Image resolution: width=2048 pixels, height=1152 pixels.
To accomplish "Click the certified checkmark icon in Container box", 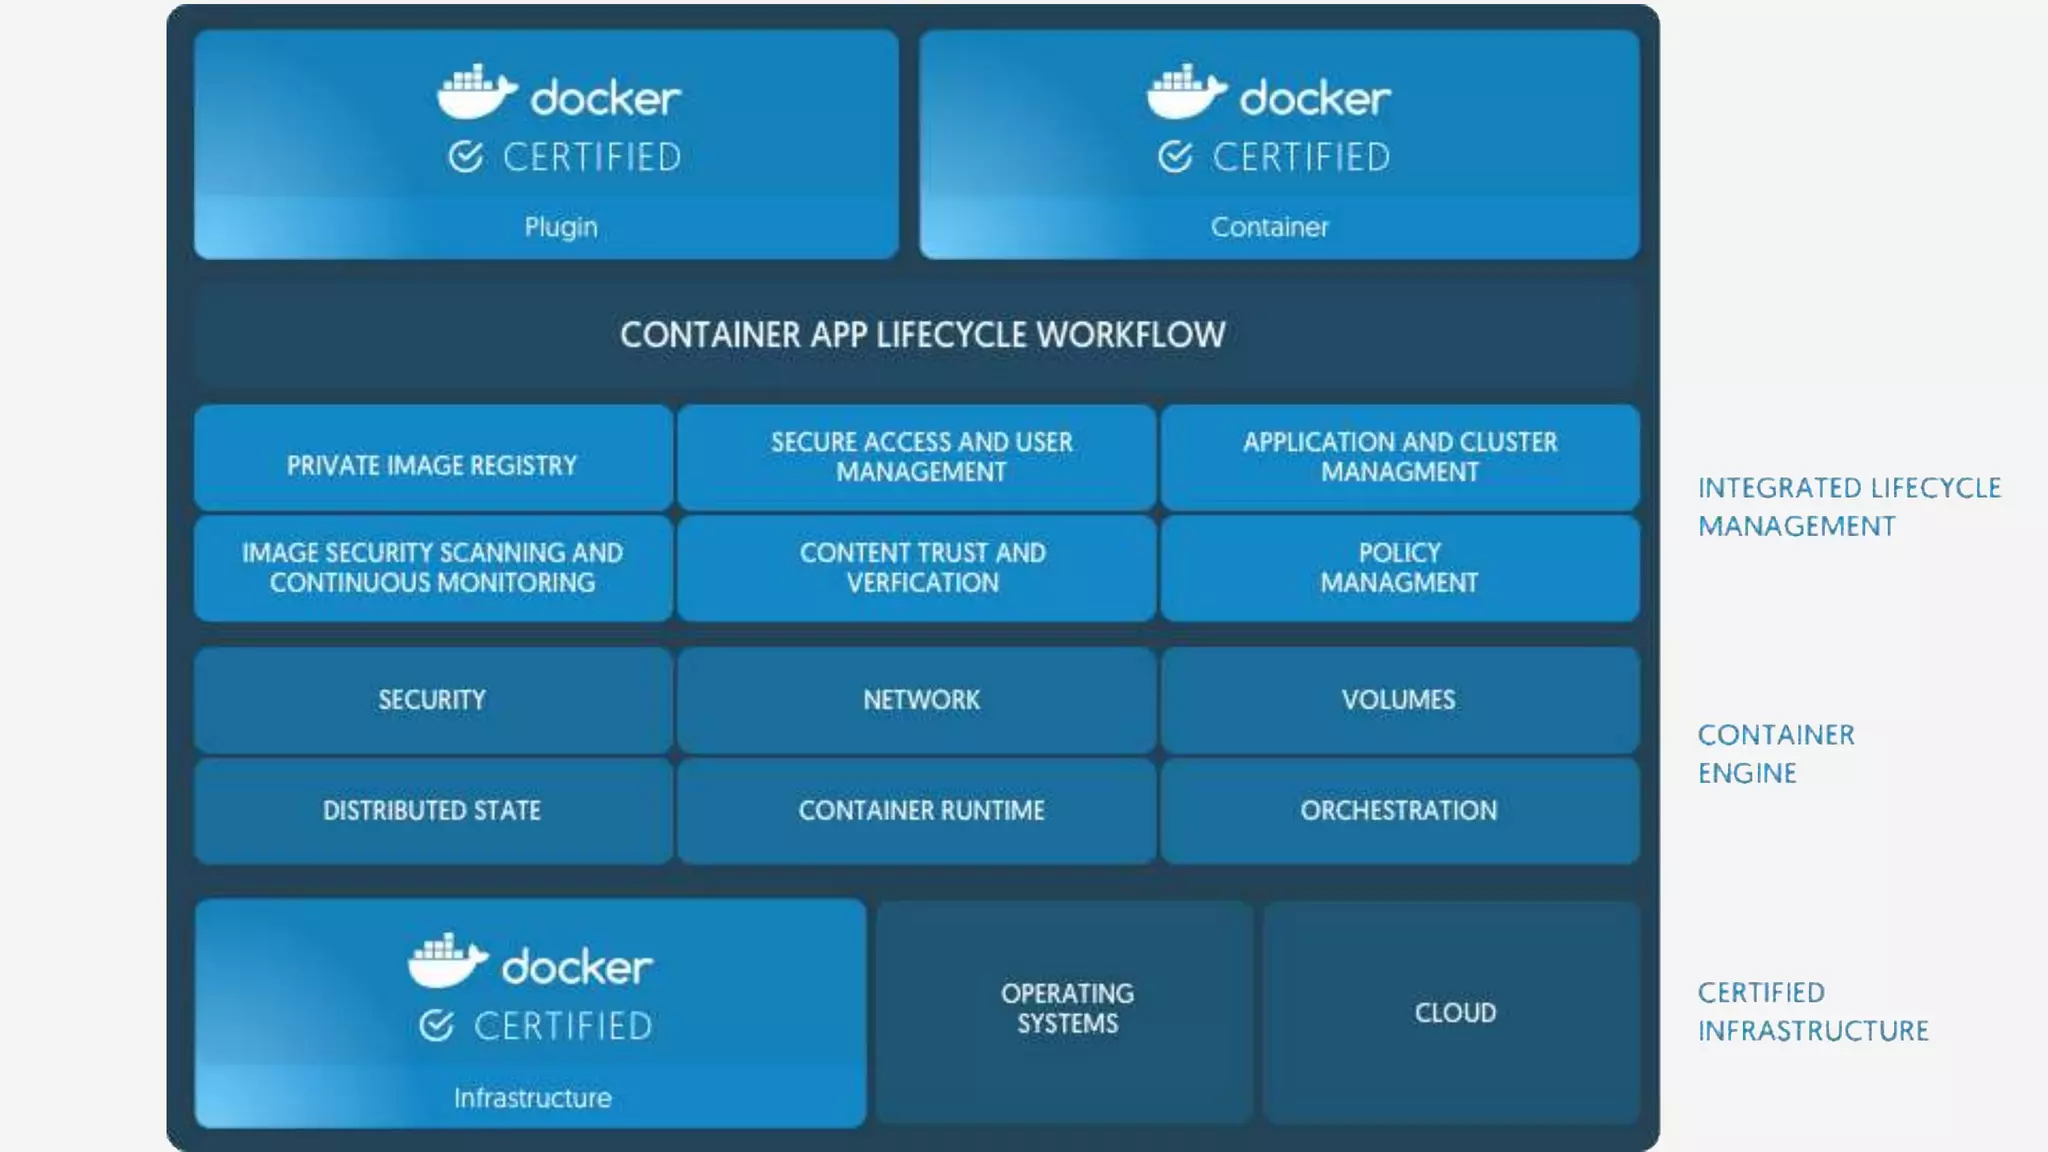I will tap(1176, 157).
